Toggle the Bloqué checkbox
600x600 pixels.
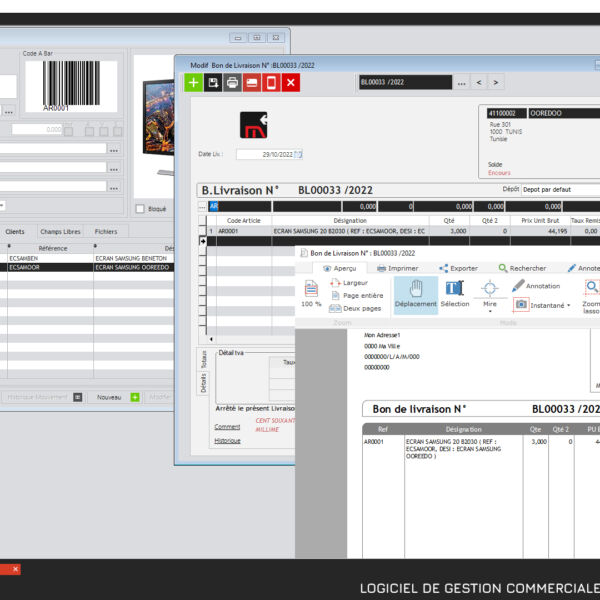(x=139, y=209)
